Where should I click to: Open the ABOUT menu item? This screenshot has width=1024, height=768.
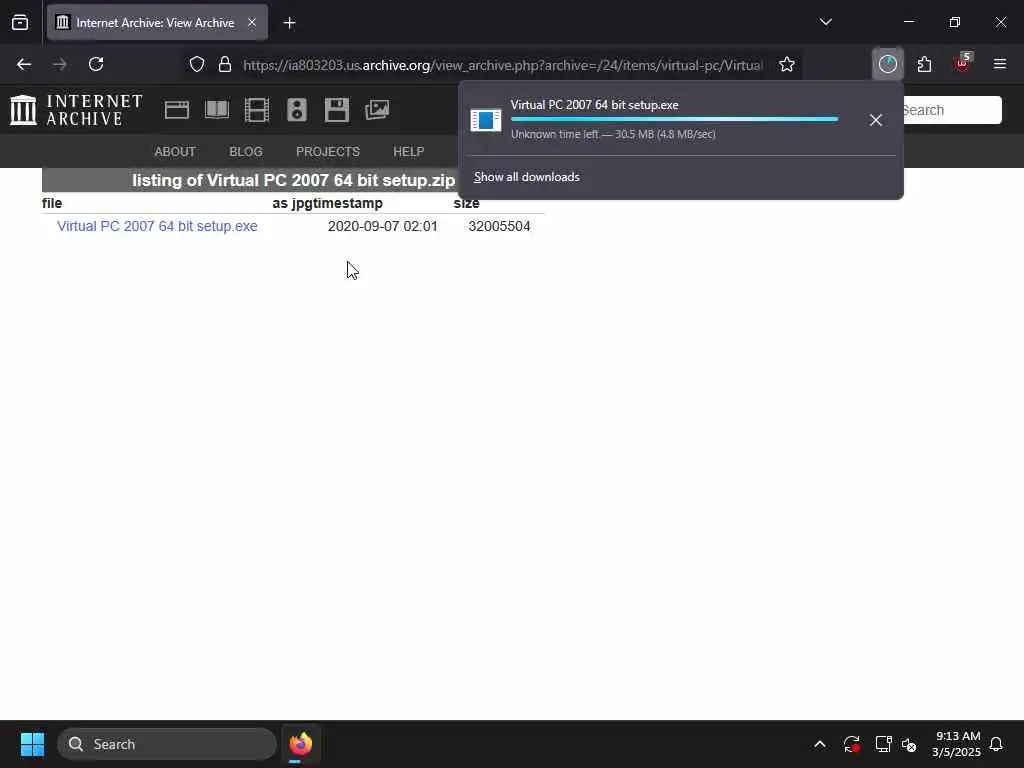point(175,152)
